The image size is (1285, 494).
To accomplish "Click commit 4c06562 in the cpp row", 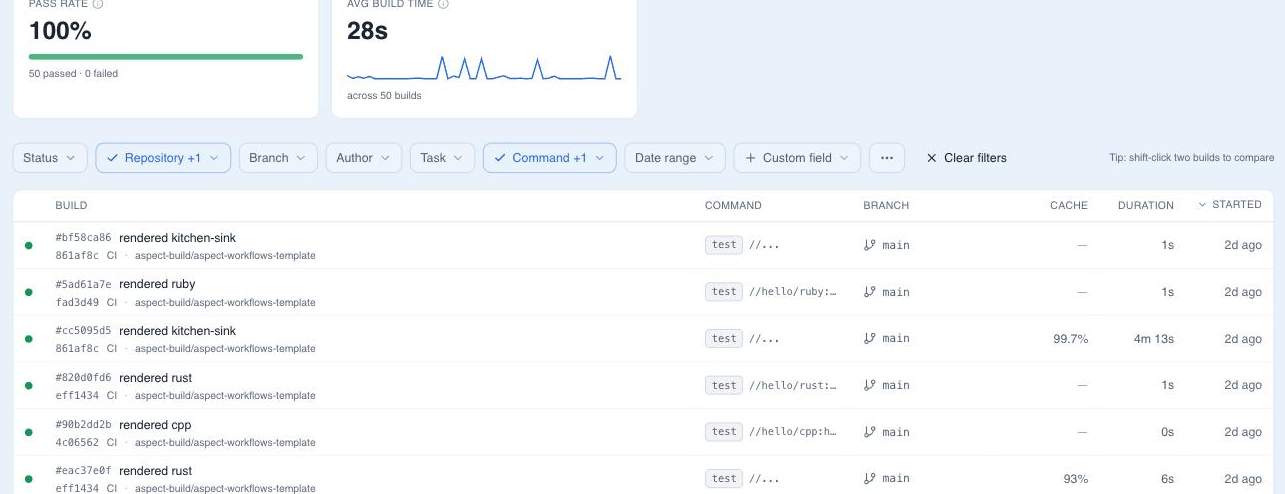I will pyautogui.click(x=77, y=442).
